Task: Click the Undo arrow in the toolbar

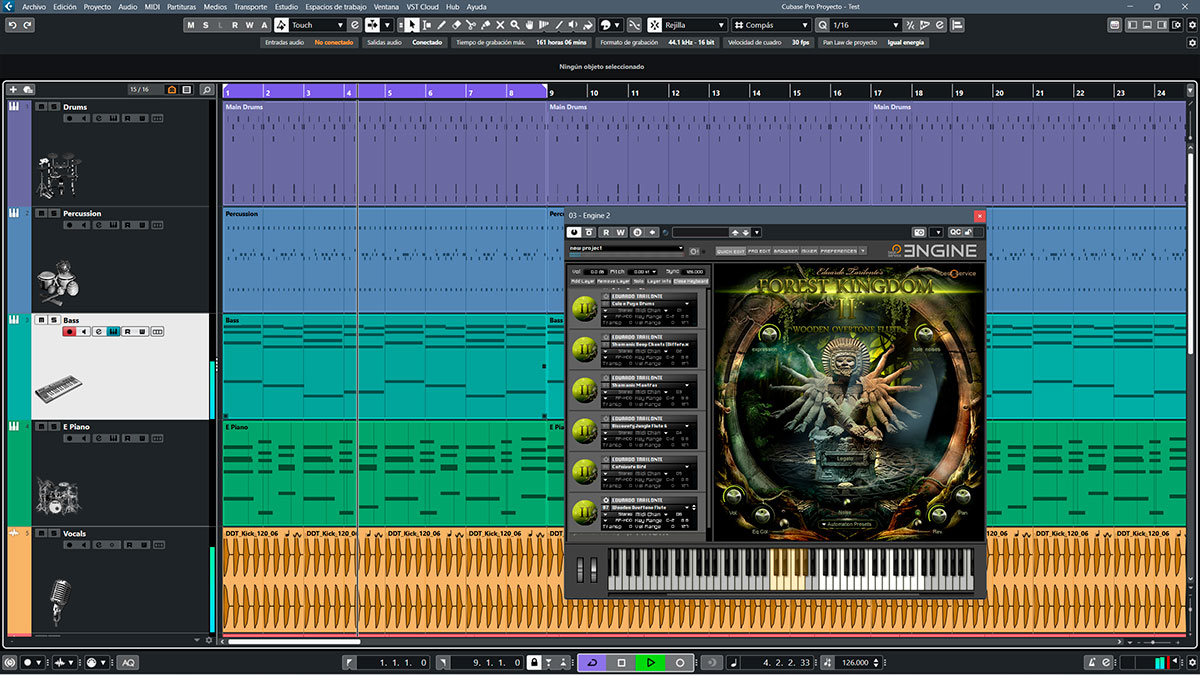Action: tap(13, 25)
